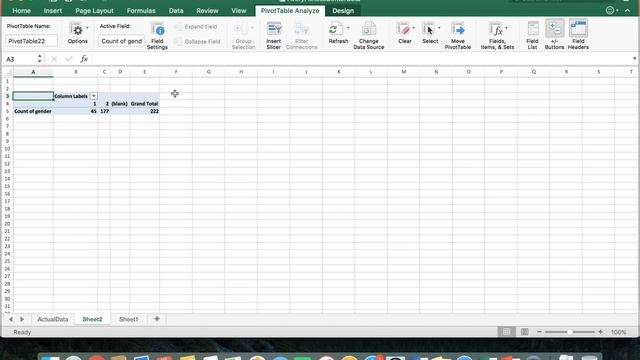Refresh the PivotTable data
The image size is (640, 360).
[x=338, y=33]
